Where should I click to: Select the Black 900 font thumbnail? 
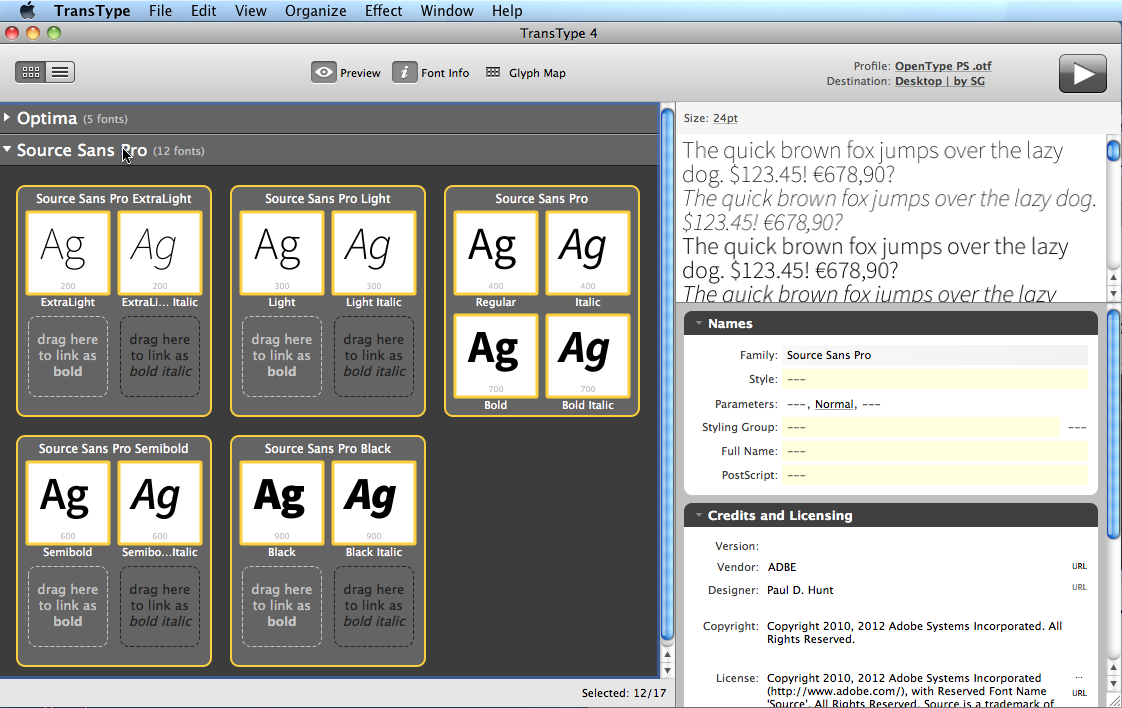282,503
